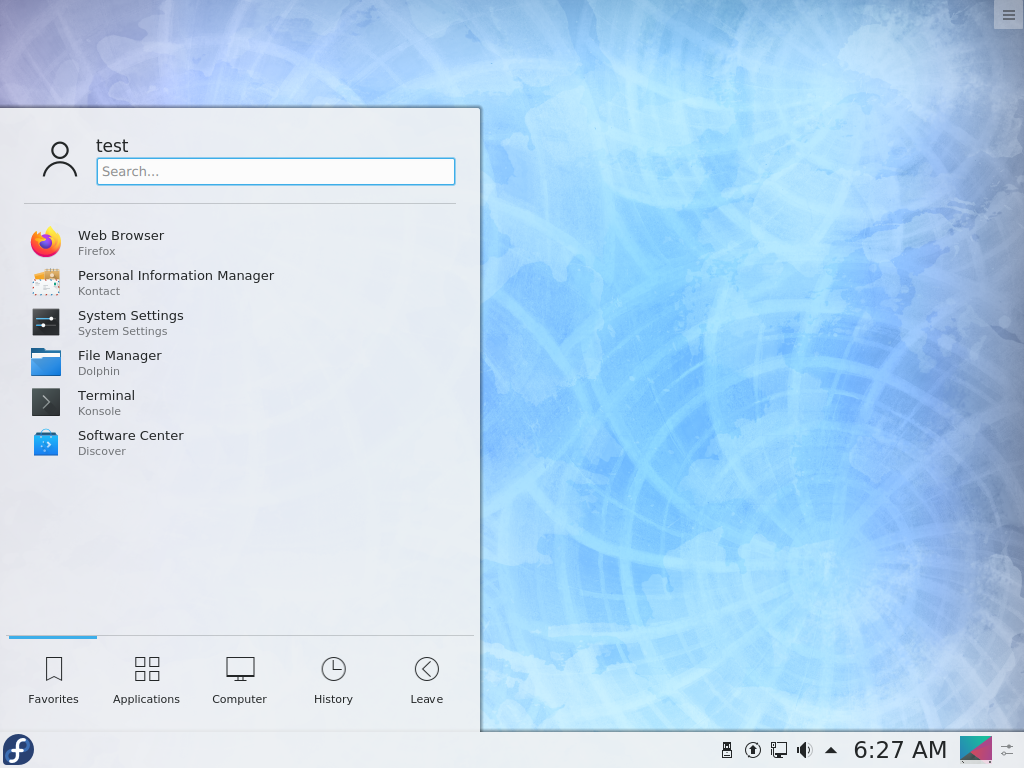Open the software updates tray icon
Viewport: 1024px width, 768px height.
pyautogui.click(x=752, y=750)
